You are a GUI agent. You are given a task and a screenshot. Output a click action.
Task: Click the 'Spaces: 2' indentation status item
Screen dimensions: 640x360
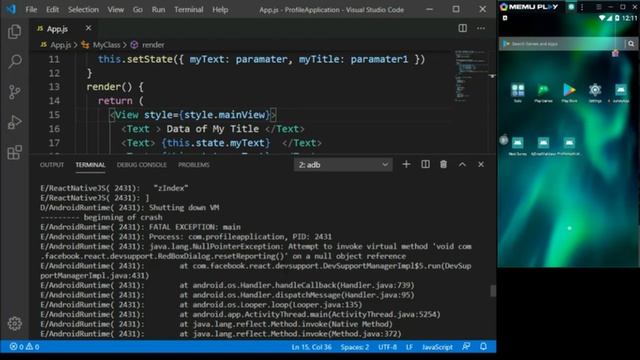point(355,347)
